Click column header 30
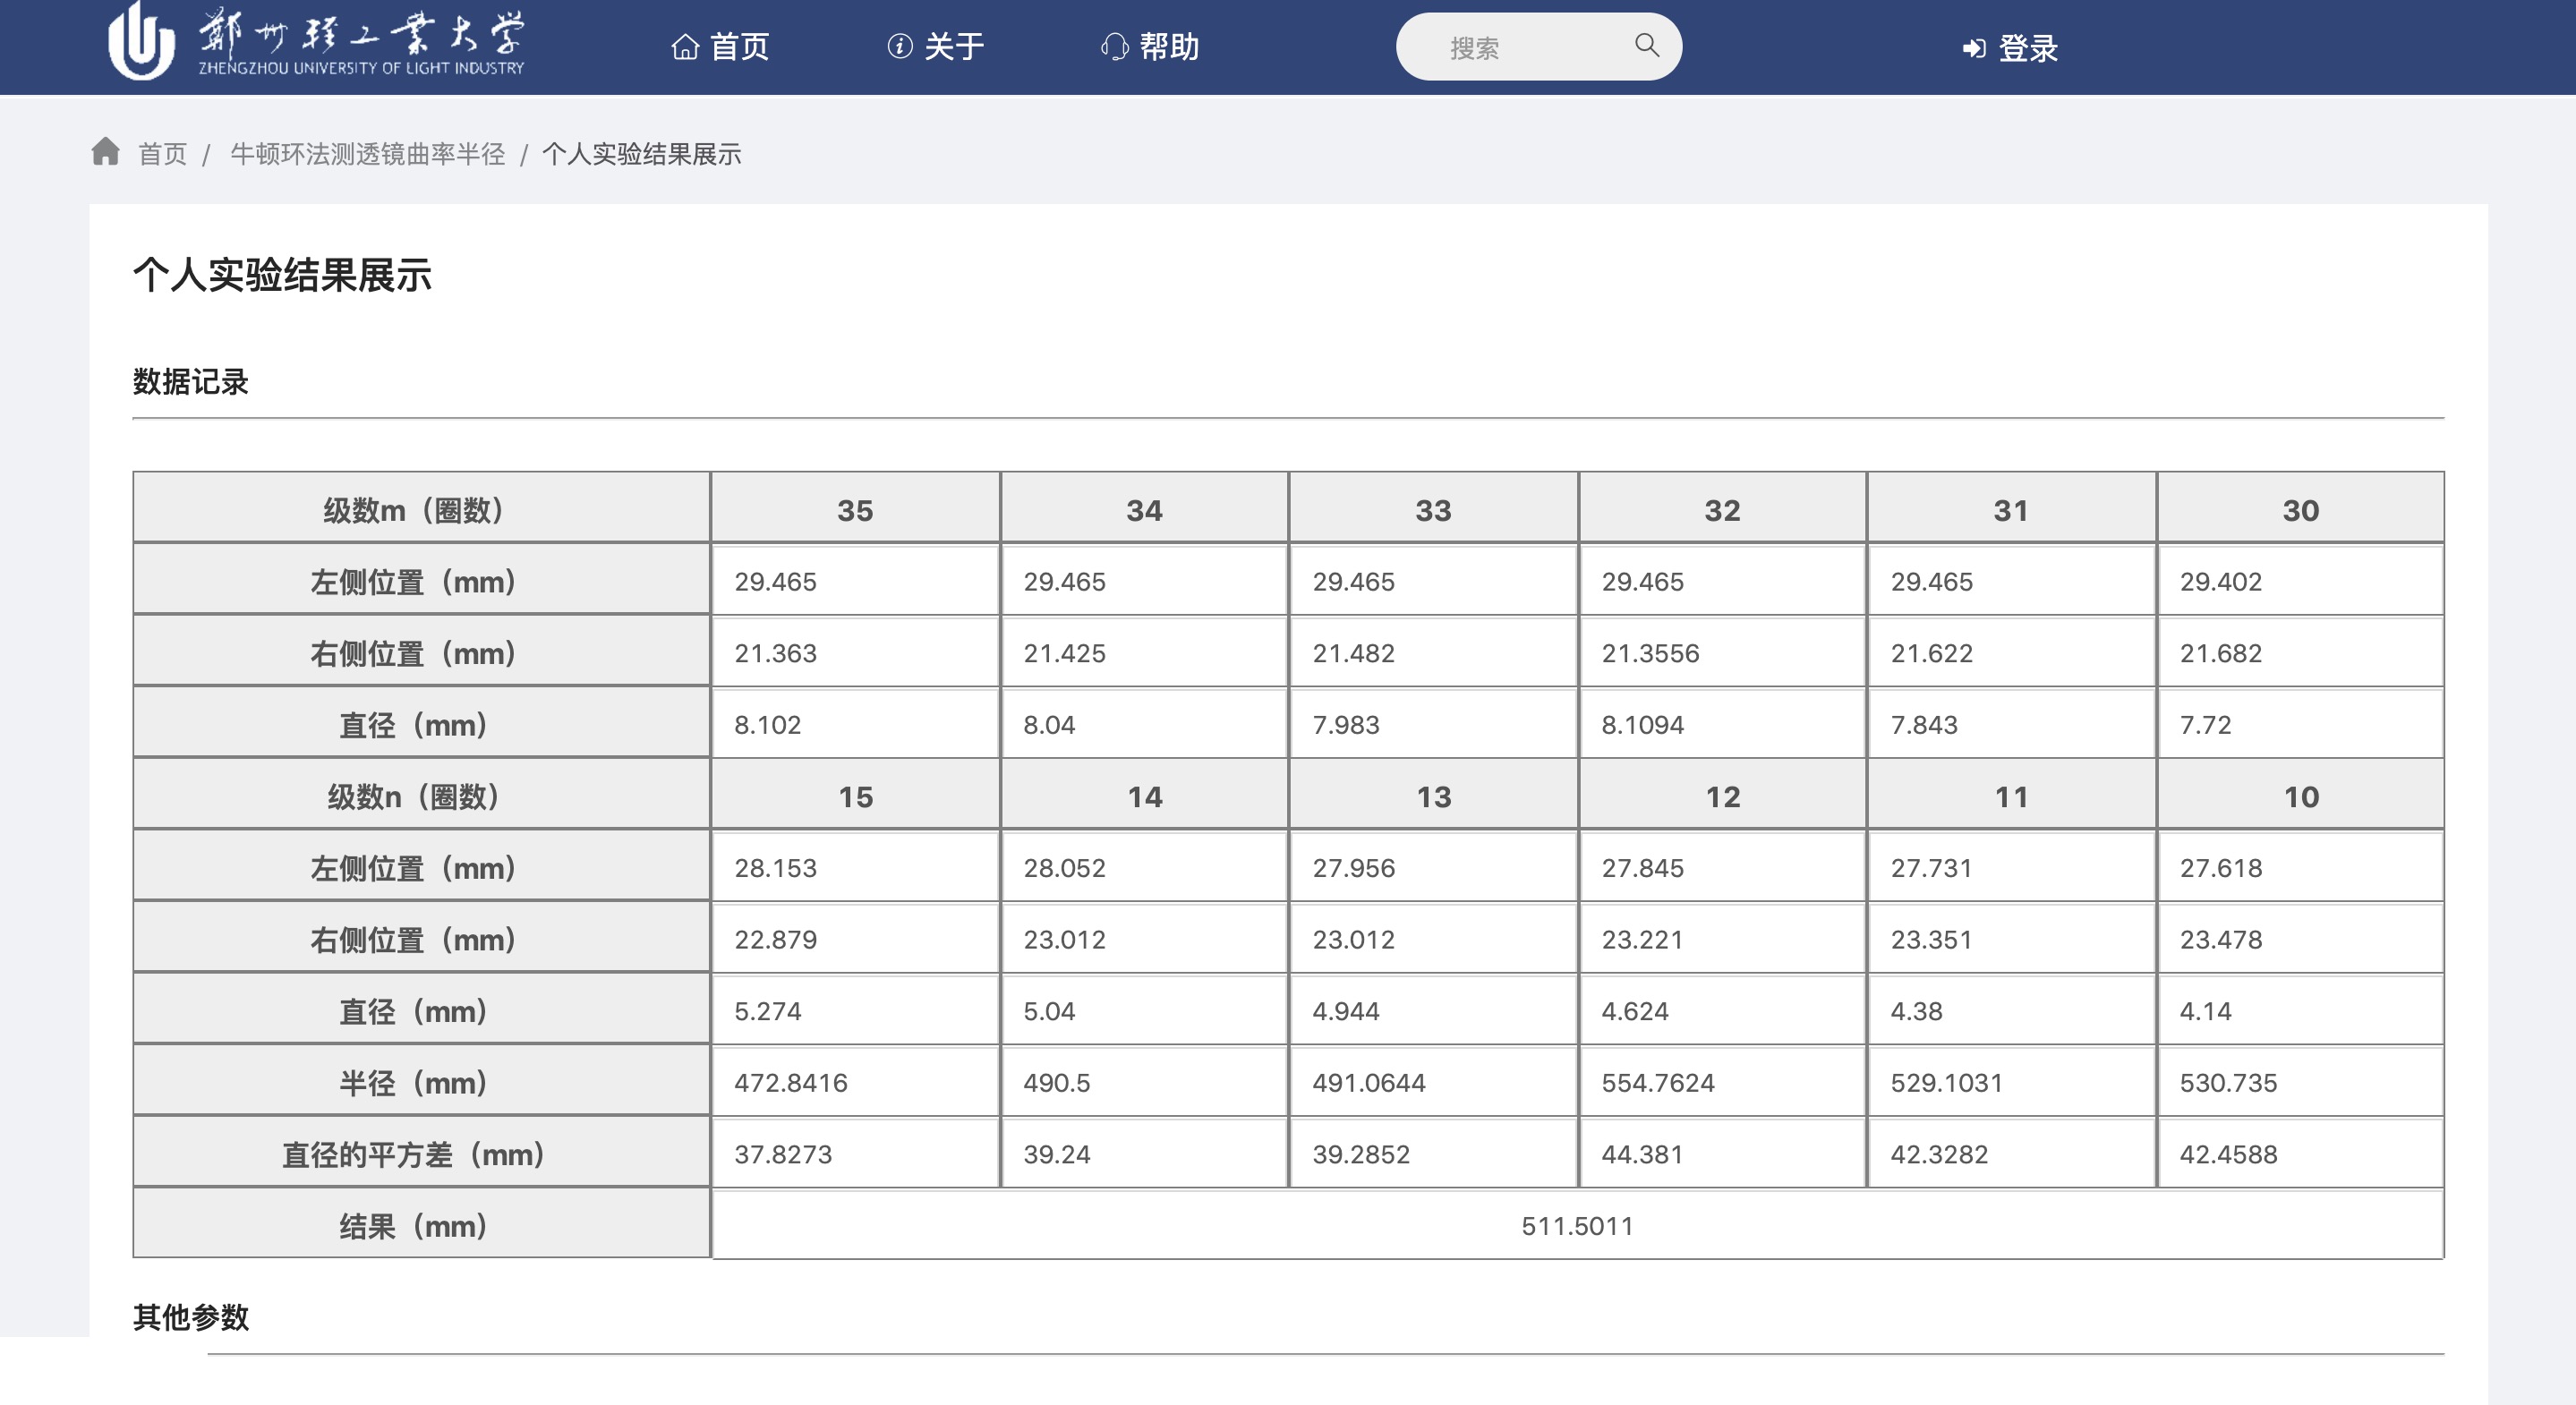This screenshot has width=2576, height=1405. (x=2300, y=508)
